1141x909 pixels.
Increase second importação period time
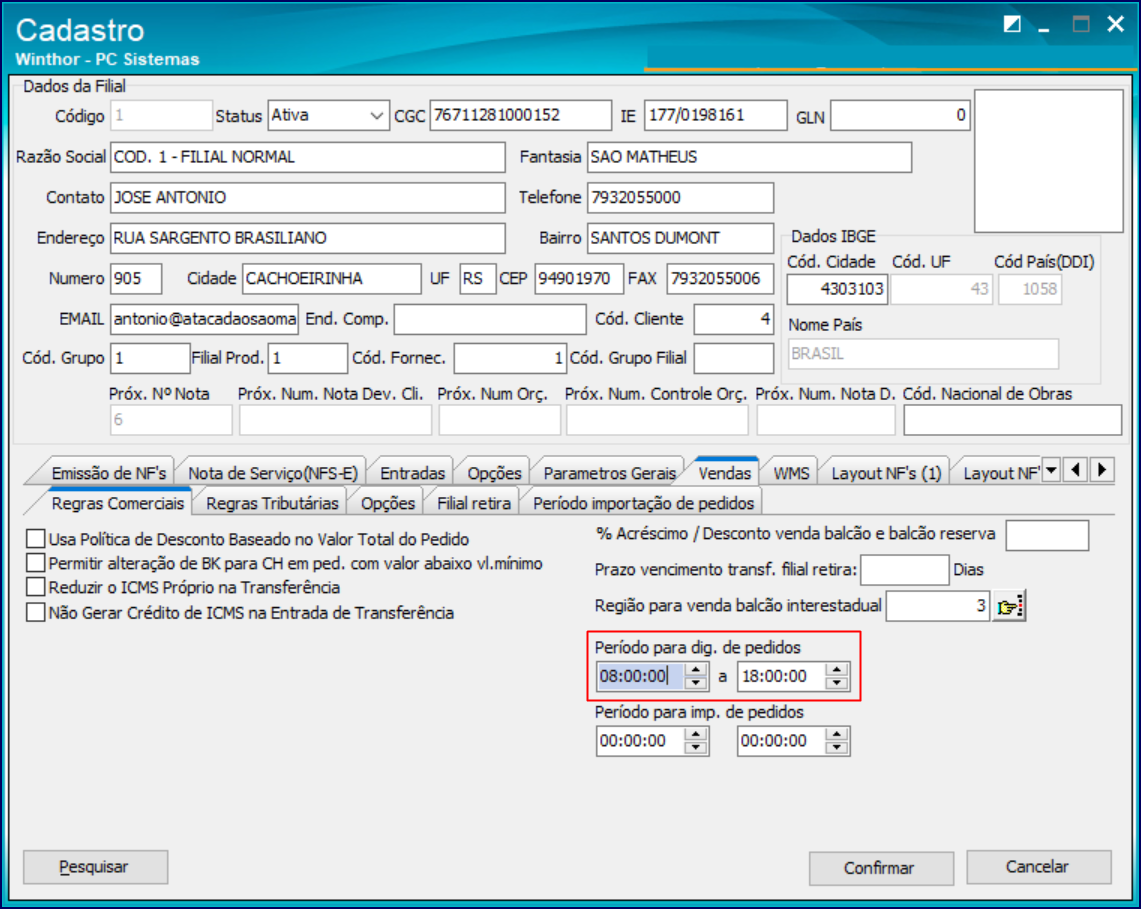(x=837, y=735)
